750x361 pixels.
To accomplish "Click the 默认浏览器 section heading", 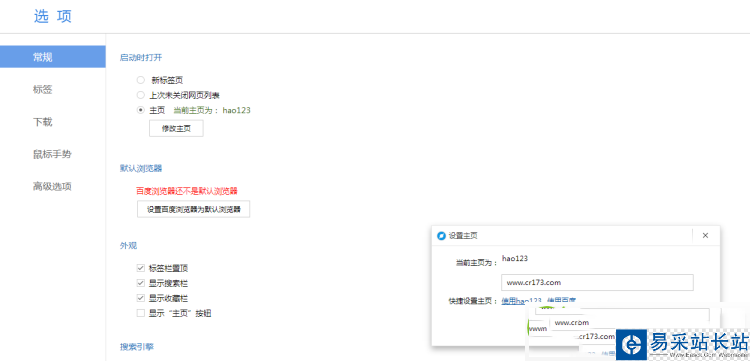I will coord(141,168).
